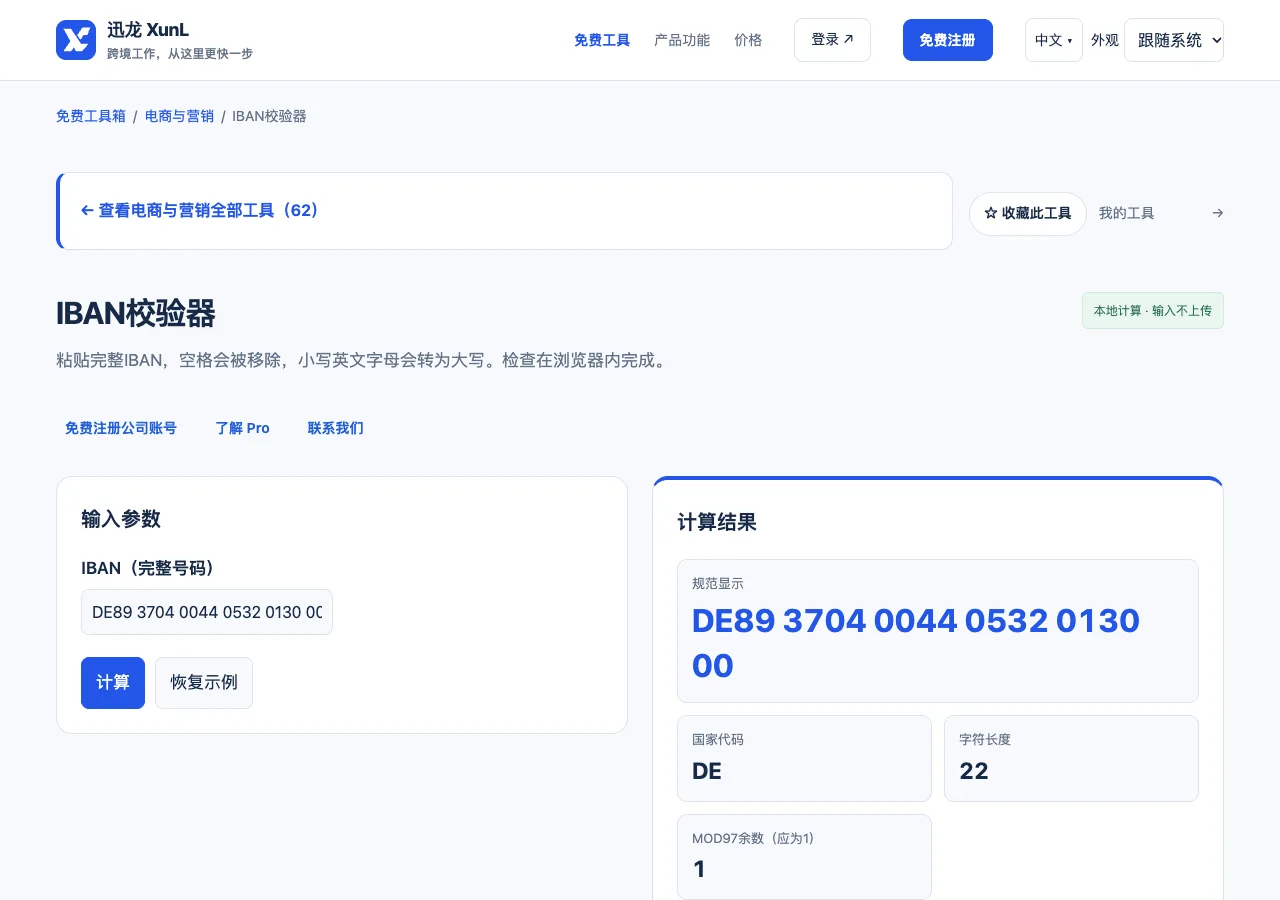Open 了解 Pro link
Screen dimensions: 1280x900
pos(243,428)
